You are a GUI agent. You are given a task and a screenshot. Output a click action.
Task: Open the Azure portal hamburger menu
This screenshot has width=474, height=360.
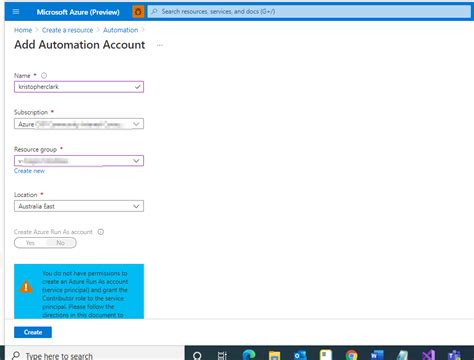click(16, 12)
